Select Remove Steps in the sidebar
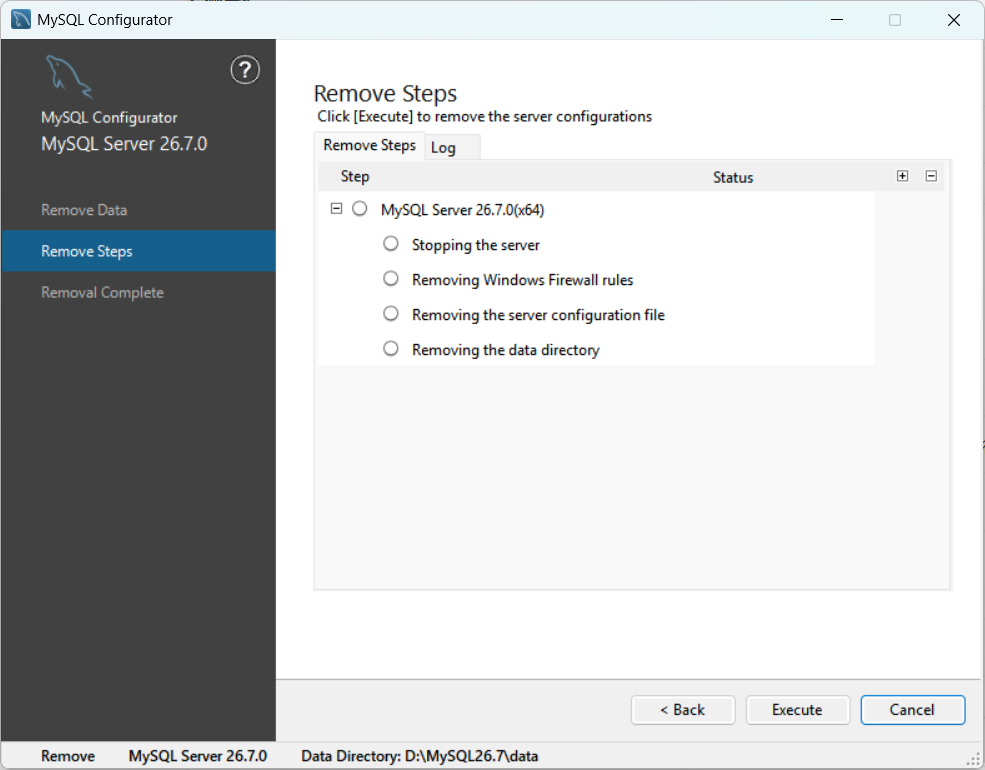Viewport: 985px width, 770px height. tap(138, 251)
